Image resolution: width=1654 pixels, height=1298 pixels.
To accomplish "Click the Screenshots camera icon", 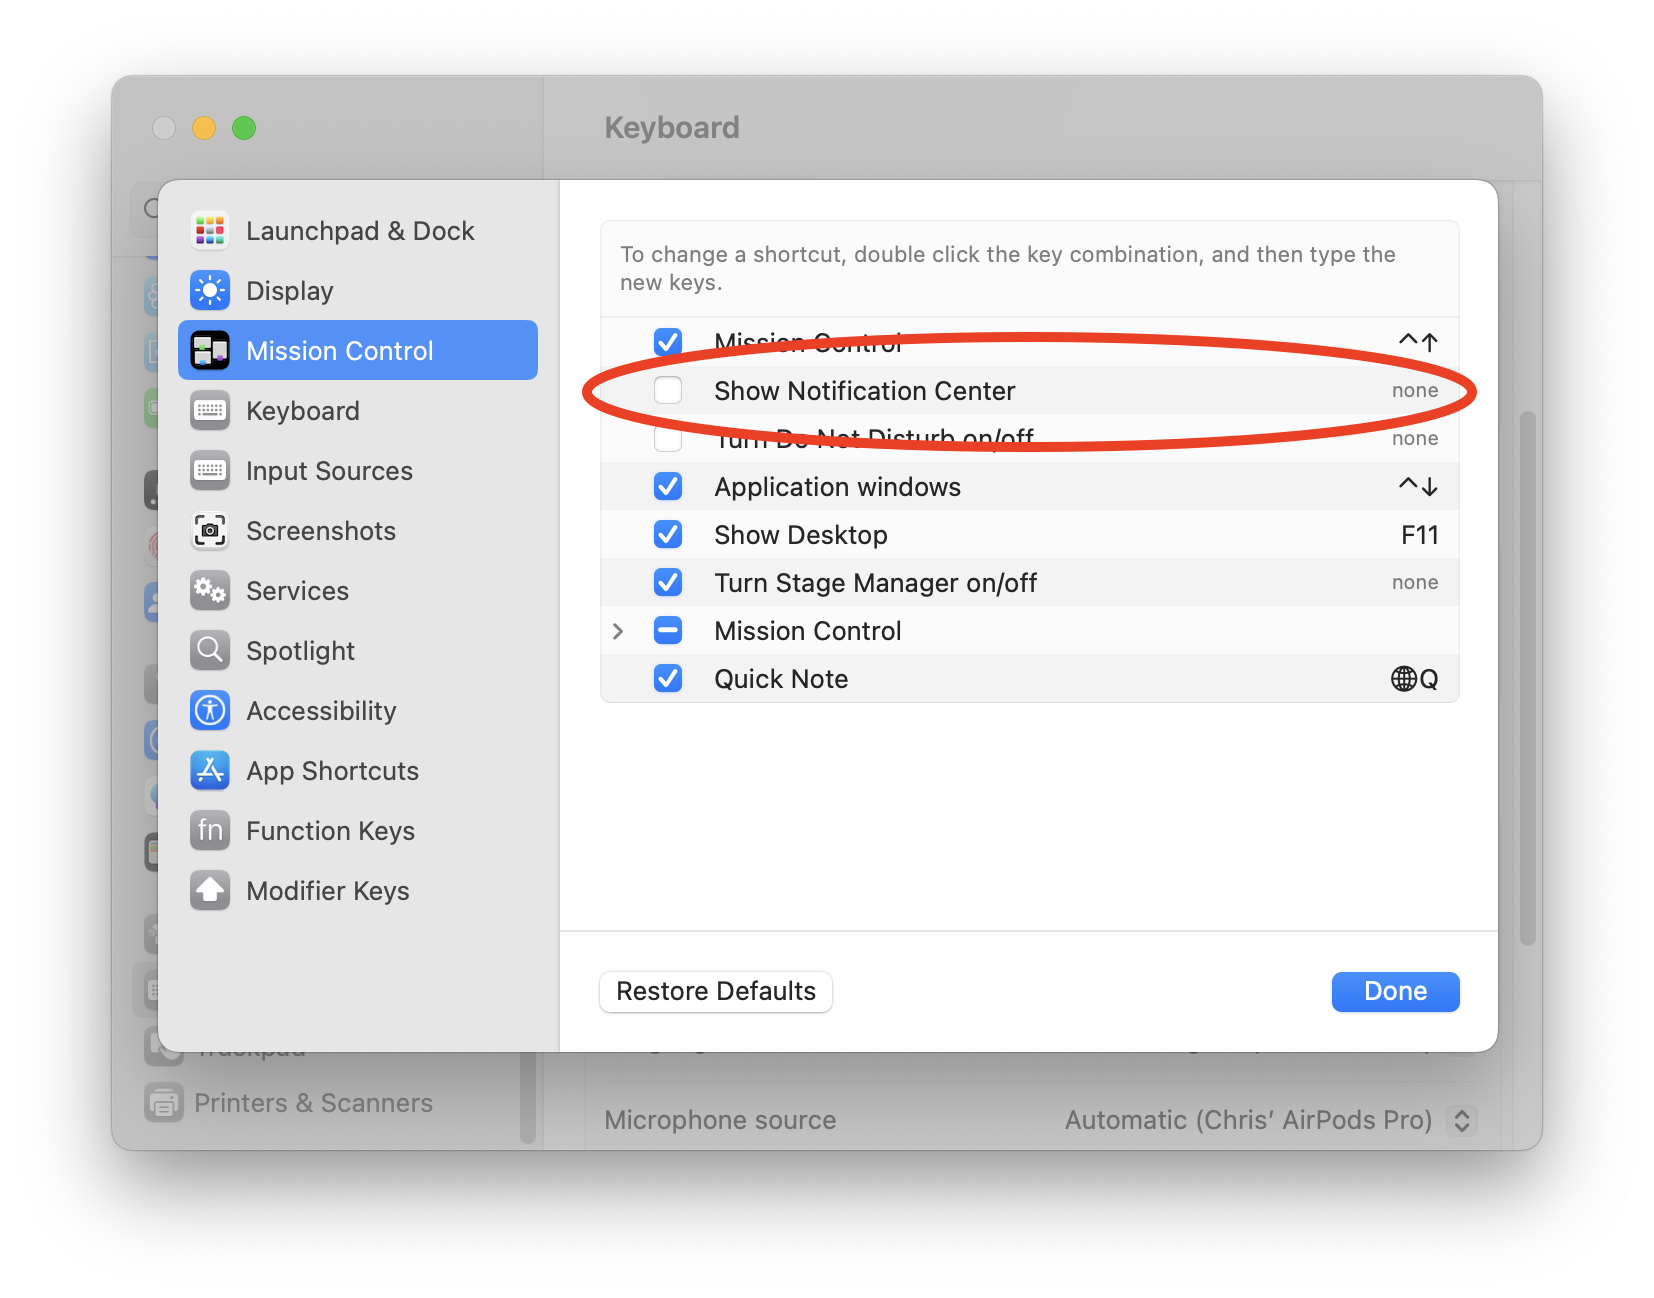I will tap(210, 531).
